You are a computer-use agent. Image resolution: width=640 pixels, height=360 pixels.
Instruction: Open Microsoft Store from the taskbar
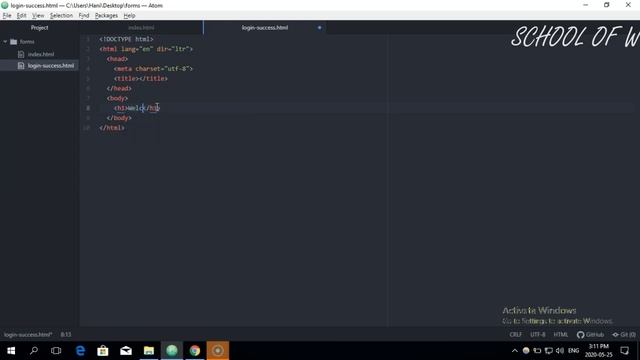[x=103, y=351]
